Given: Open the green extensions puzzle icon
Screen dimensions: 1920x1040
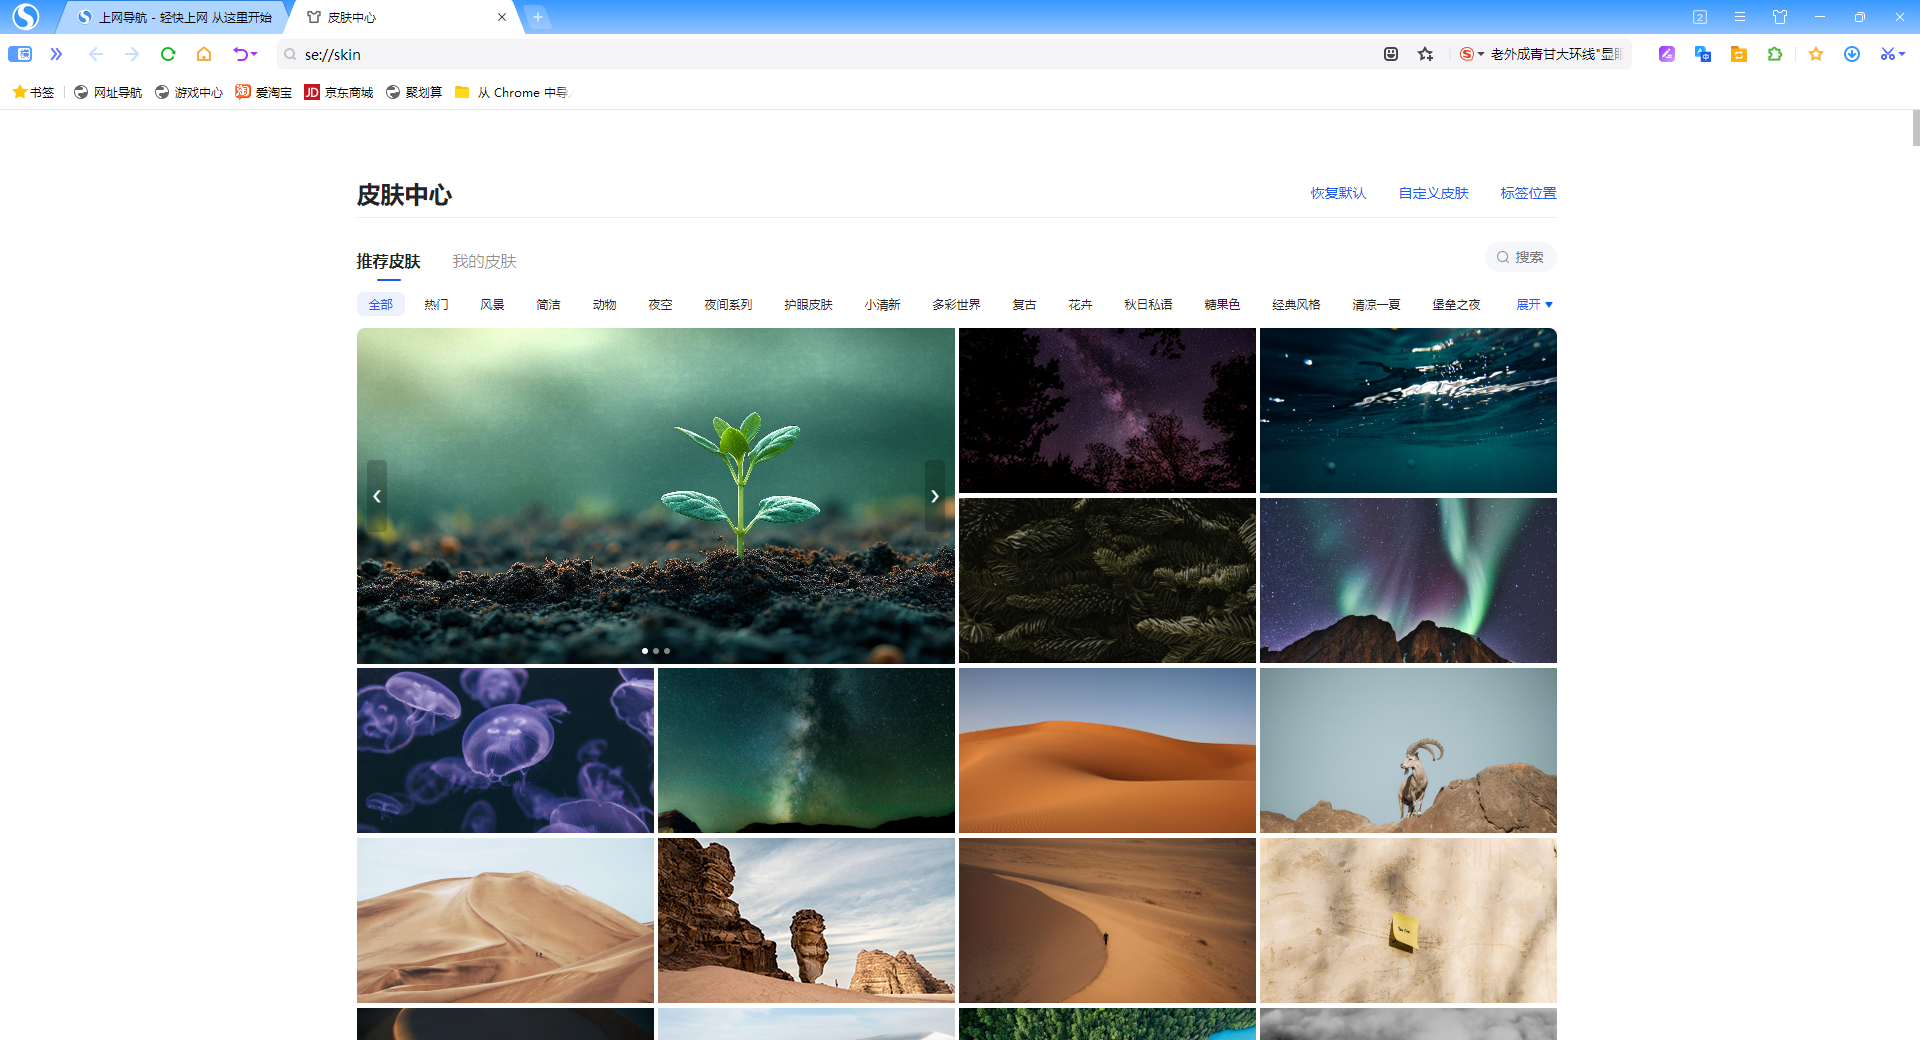Looking at the screenshot, I should pos(1775,54).
